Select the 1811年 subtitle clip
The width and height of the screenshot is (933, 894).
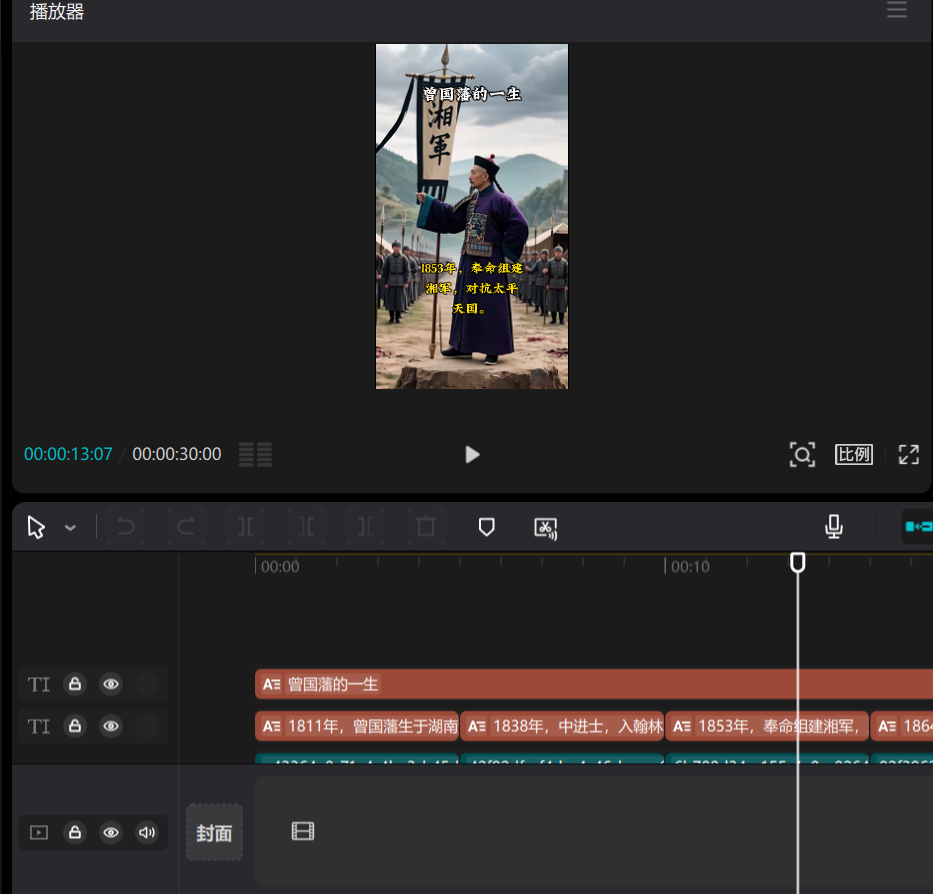click(357, 726)
